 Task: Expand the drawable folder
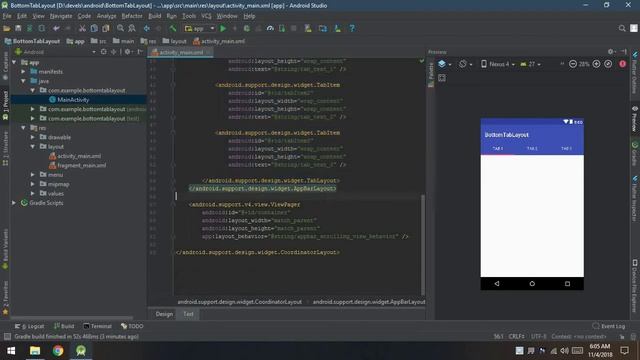click(33, 137)
